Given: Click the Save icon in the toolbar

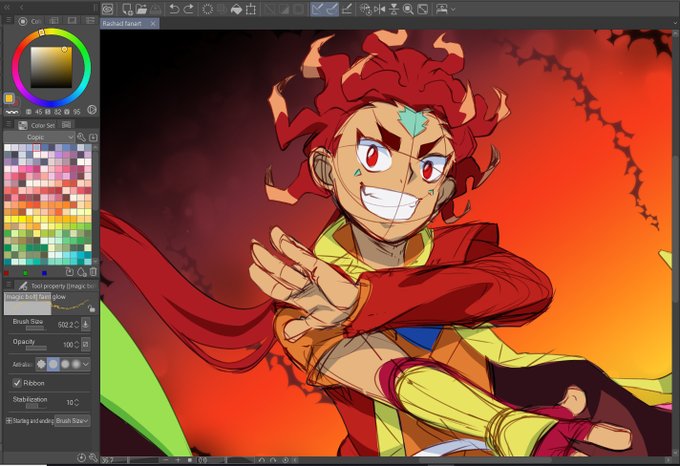Looking at the screenshot, I should pos(155,9).
